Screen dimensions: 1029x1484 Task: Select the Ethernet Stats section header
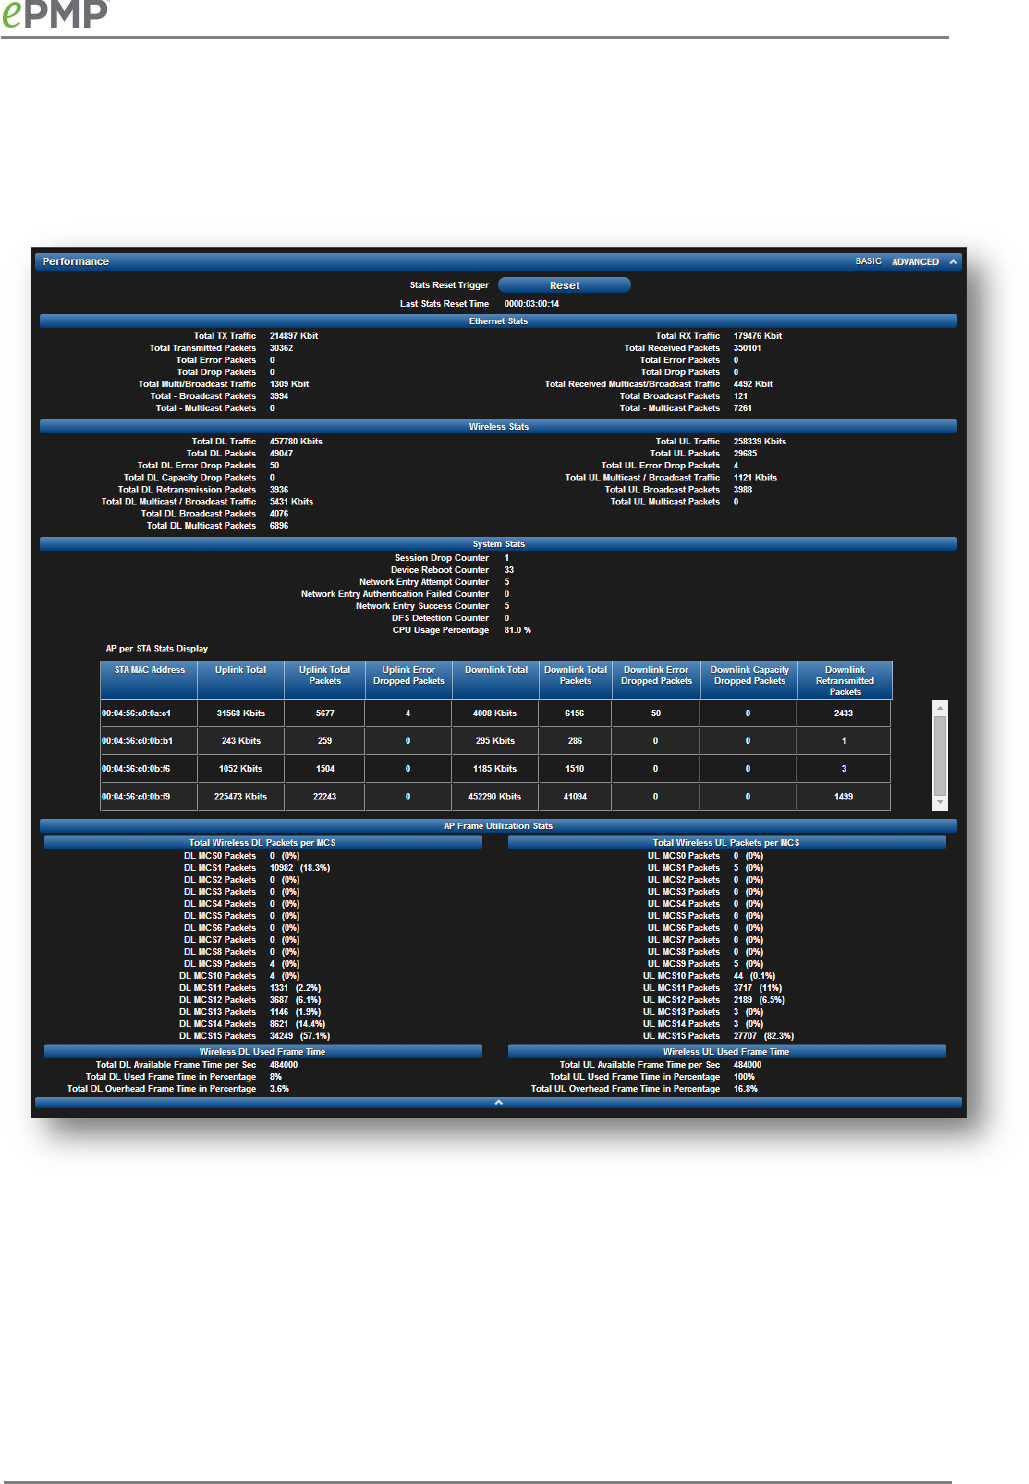pyautogui.click(x=498, y=321)
